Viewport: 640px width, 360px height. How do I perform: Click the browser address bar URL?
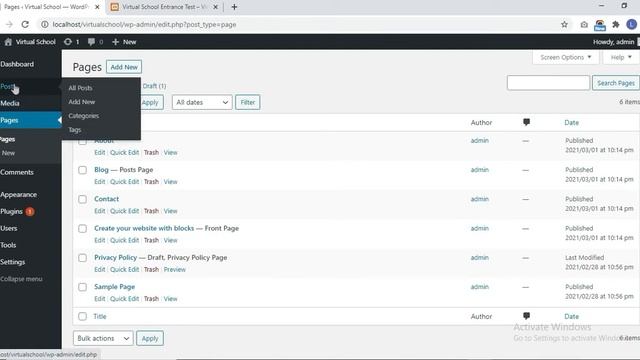pos(144,24)
